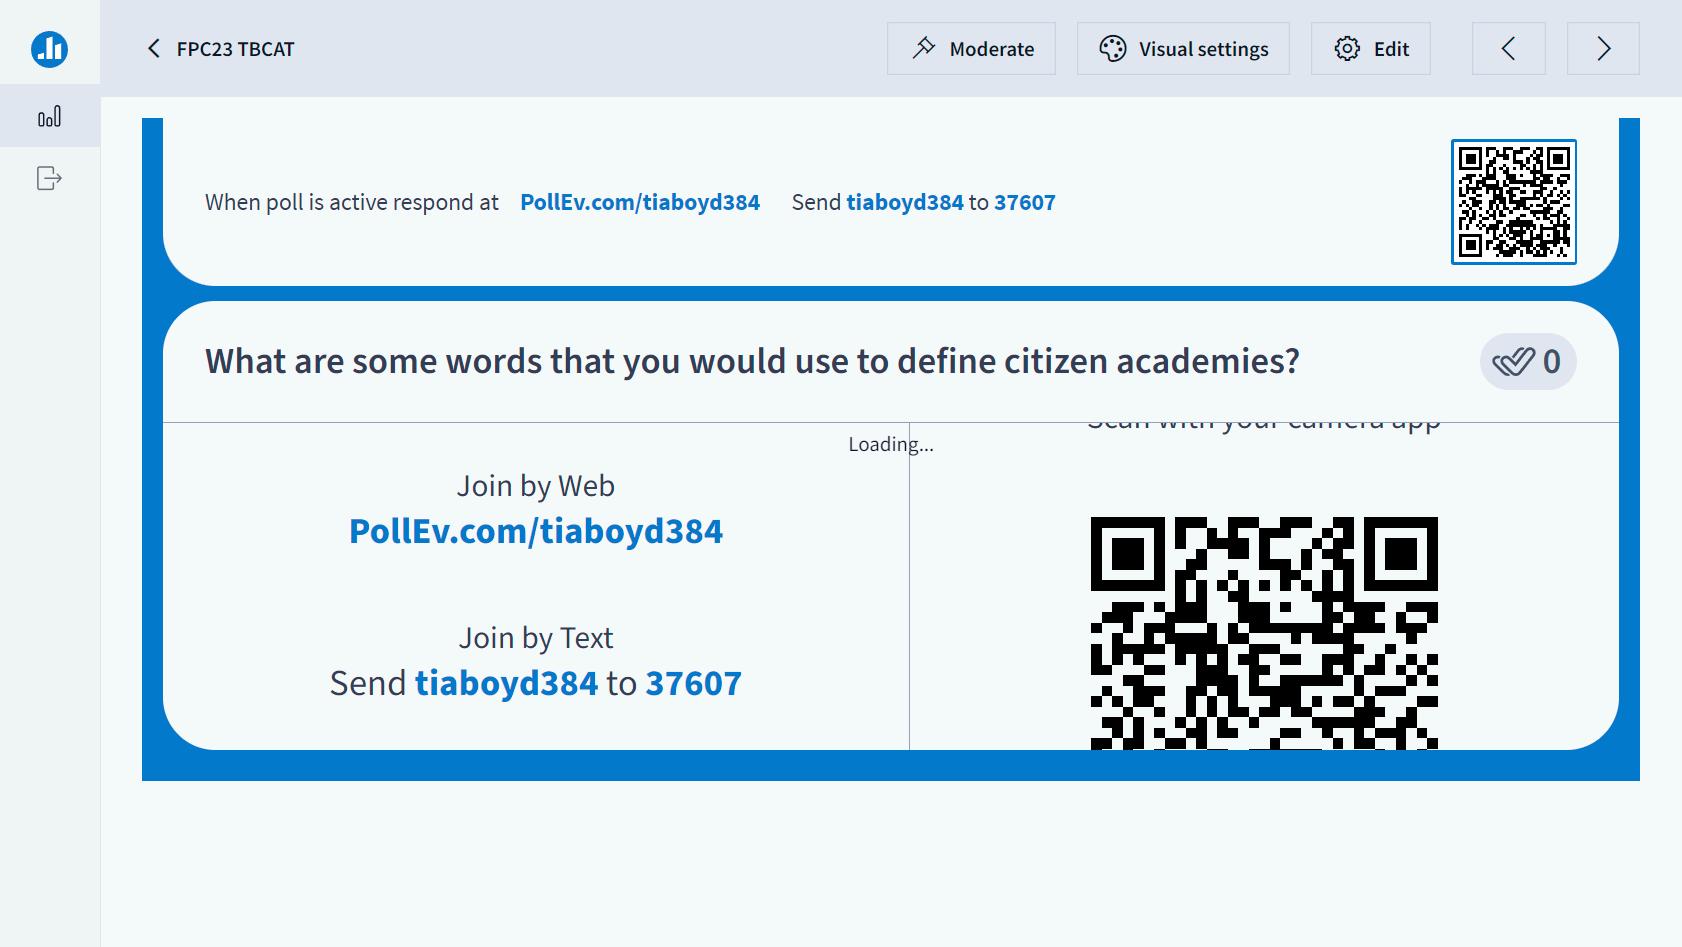Click the response count badge showing 0
The width and height of the screenshot is (1682, 947).
click(x=1528, y=361)
